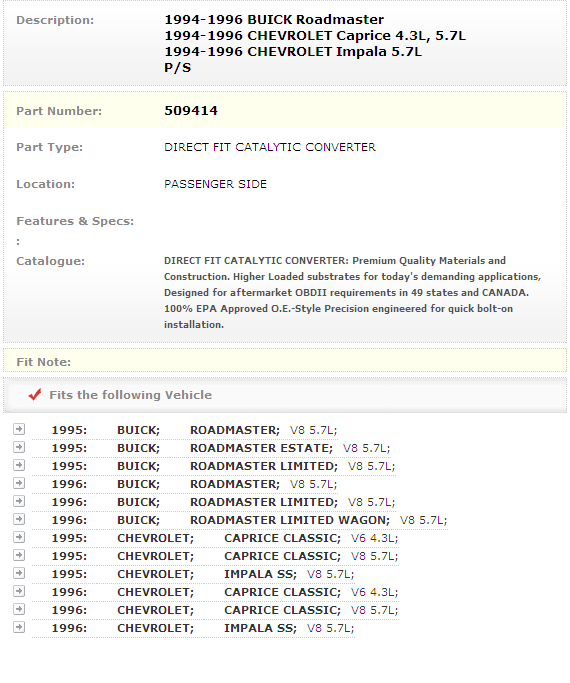Click part number 509414
The height and width of the screenshot is (683, 570).
[x=191, y=111]
